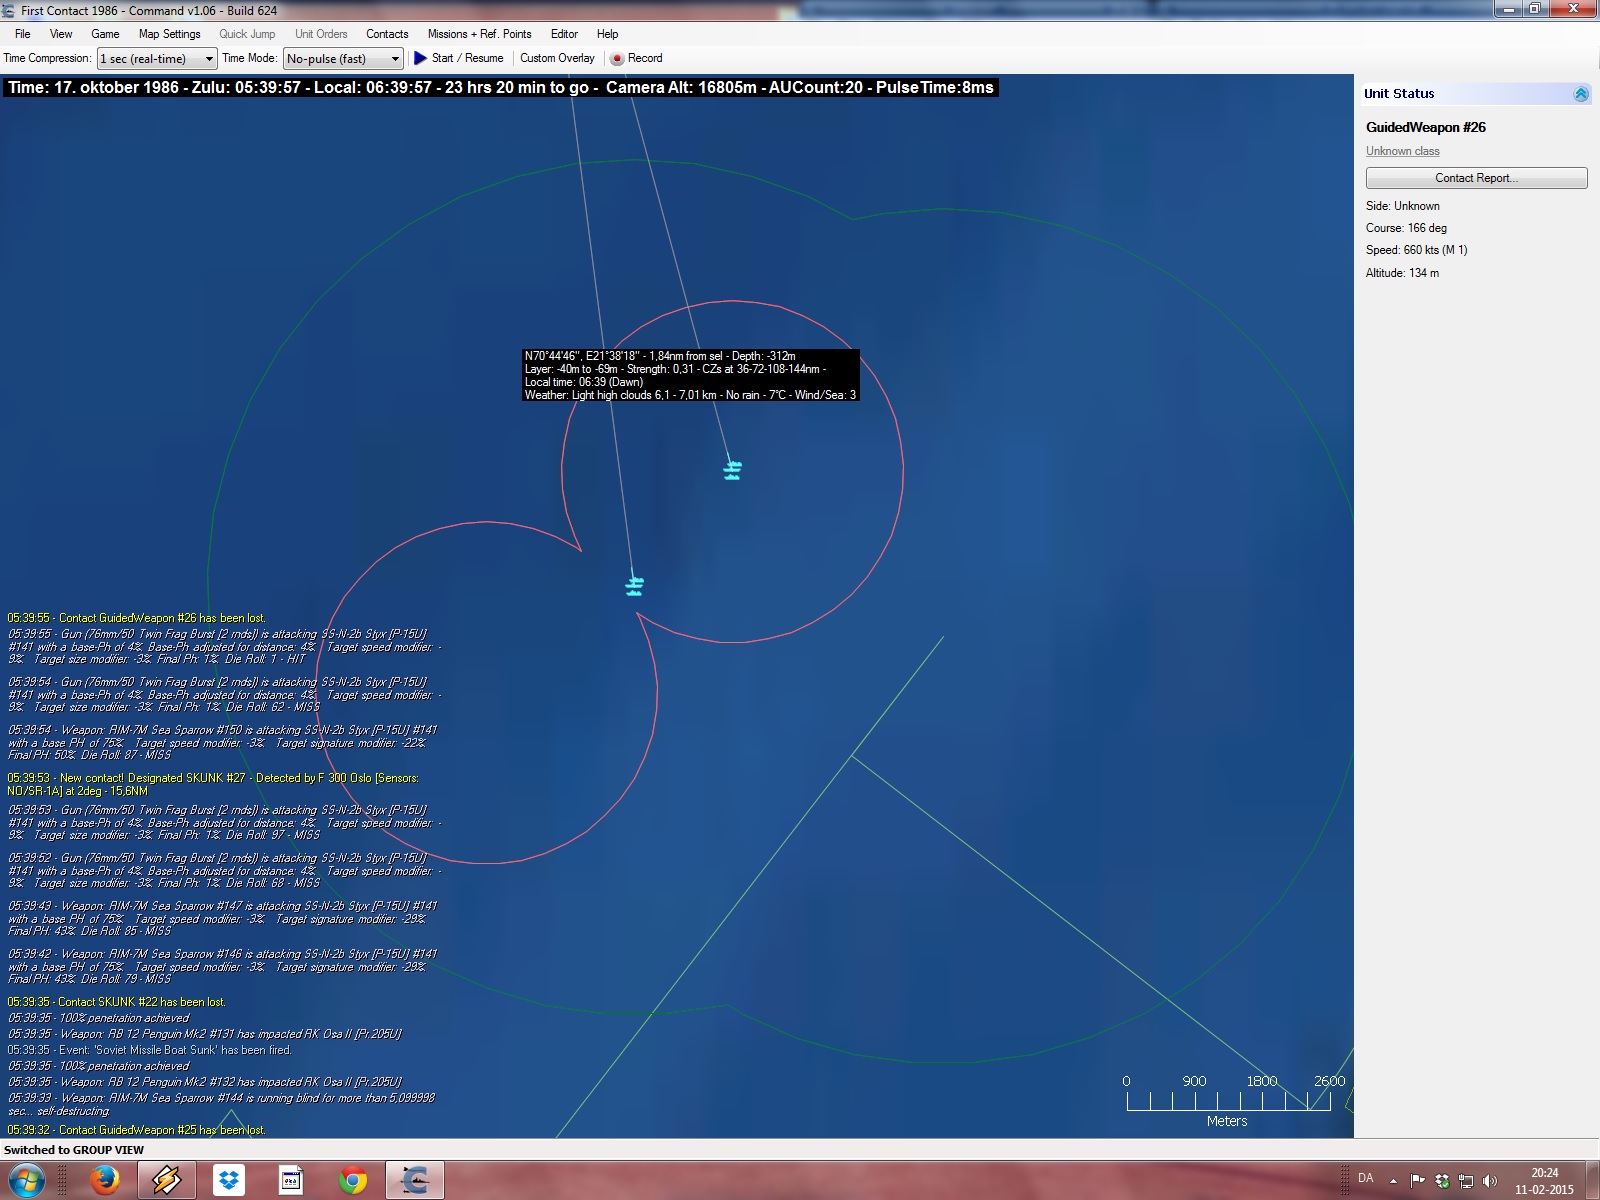Image resolution: width=1600 pixels, height=1200 pixels.
Task: Click the Penguin Mk2 #131 impact log entry
Action: 205,1034
